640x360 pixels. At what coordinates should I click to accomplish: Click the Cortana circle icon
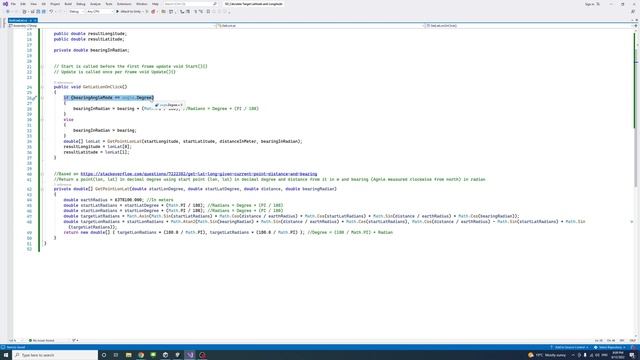104,355
